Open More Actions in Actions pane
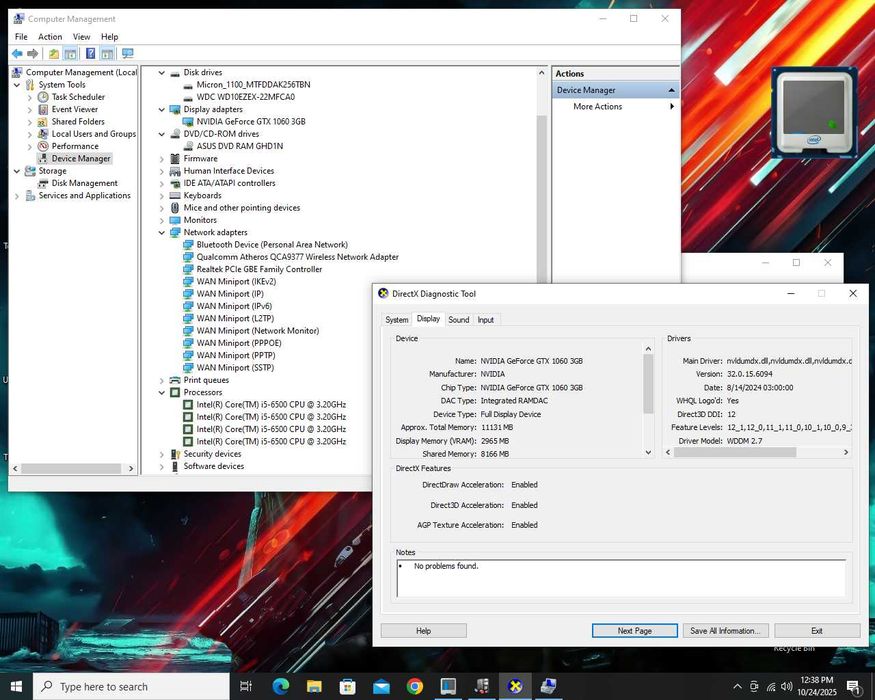 click(x=598, y=106)
